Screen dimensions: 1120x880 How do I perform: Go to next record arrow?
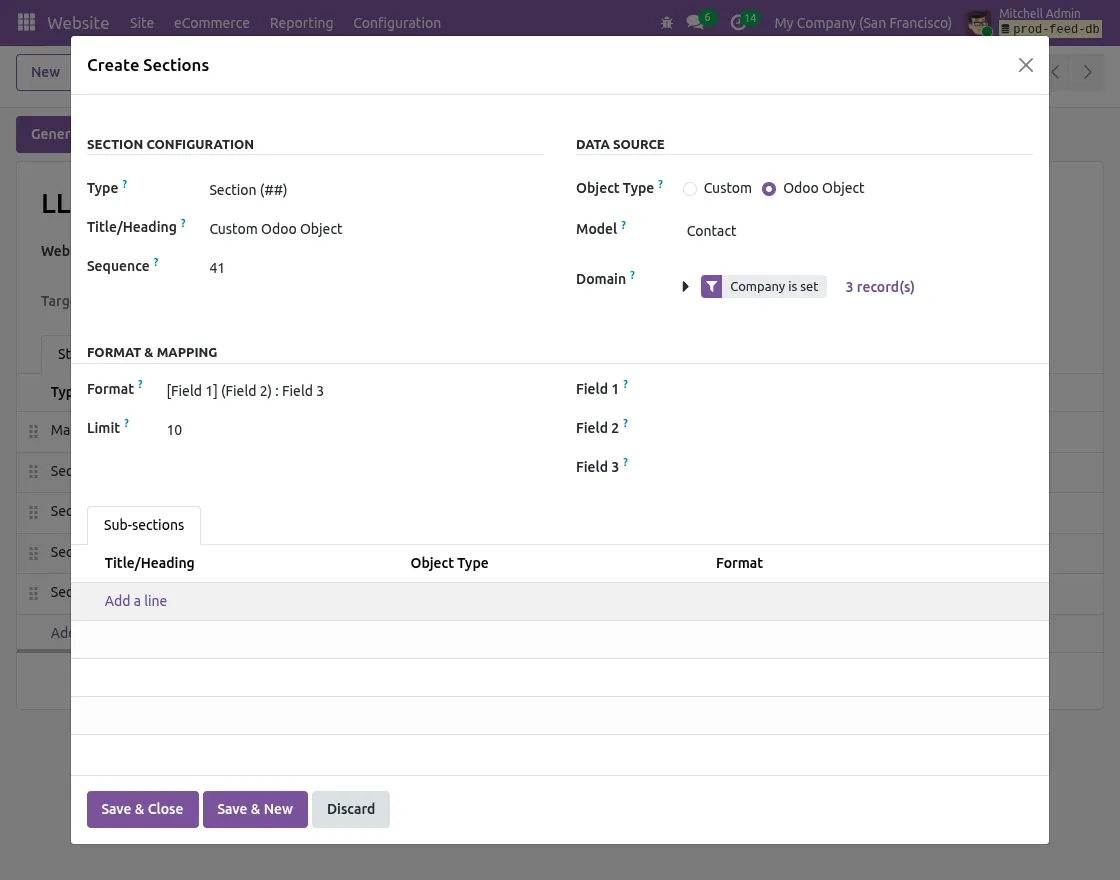click(1087, 72)
